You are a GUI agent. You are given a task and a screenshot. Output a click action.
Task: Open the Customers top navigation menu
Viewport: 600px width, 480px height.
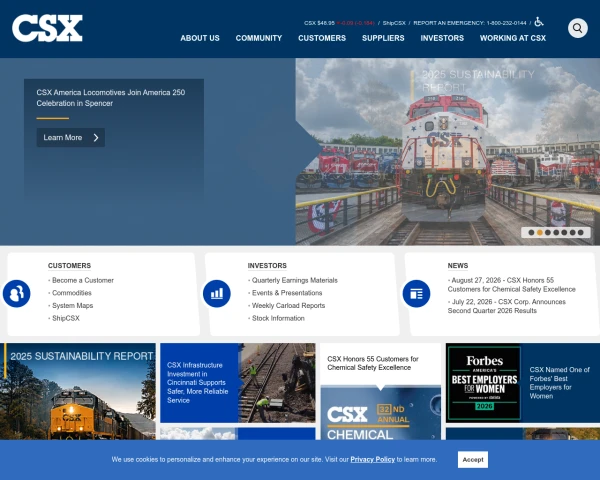click(322, 38)
